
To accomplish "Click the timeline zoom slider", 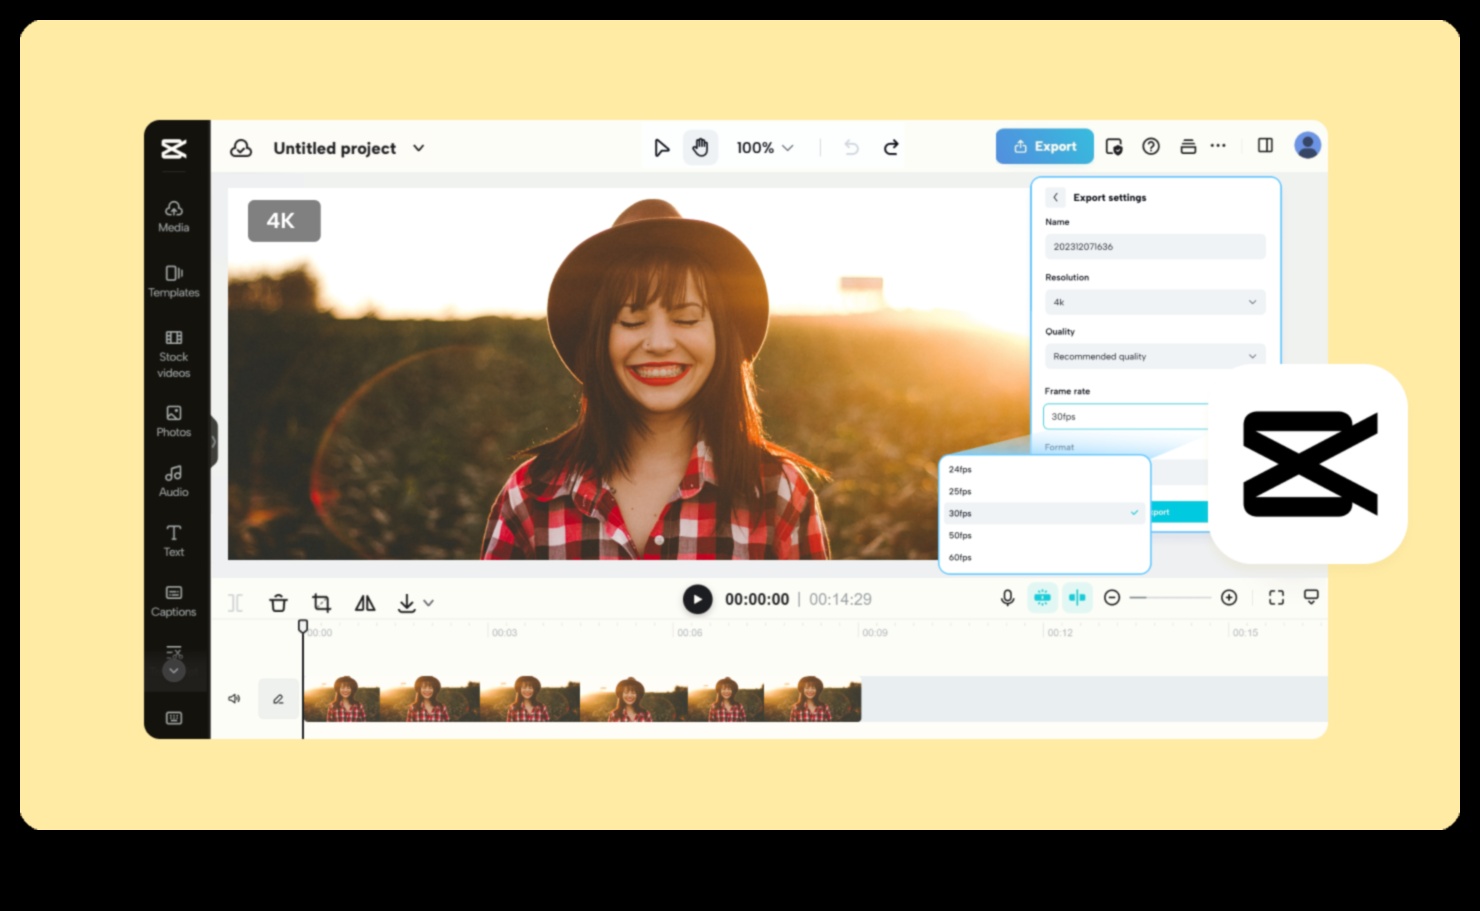I will tap(1170, 598).
